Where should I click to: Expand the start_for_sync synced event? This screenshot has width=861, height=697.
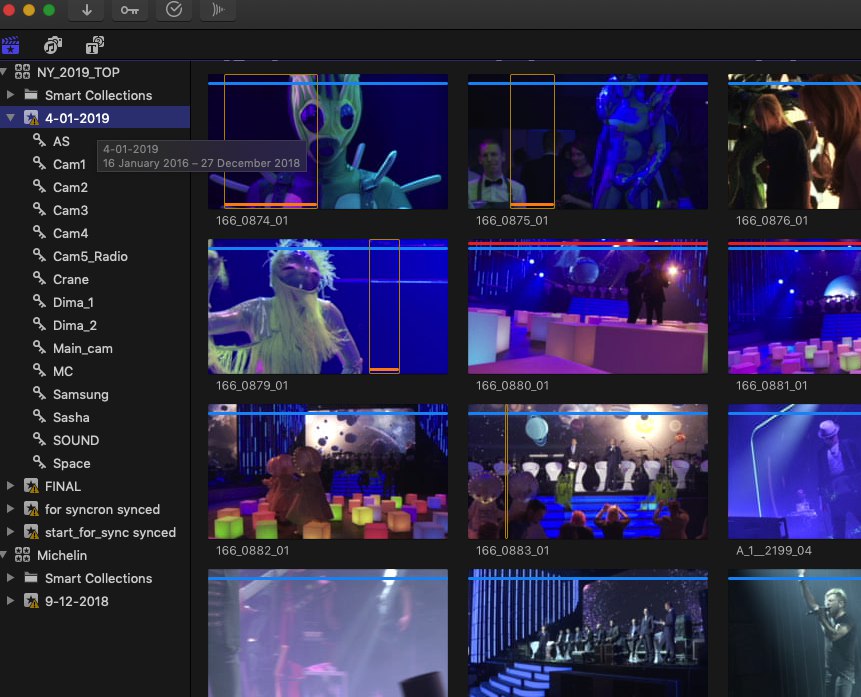(x=10, y=532)
